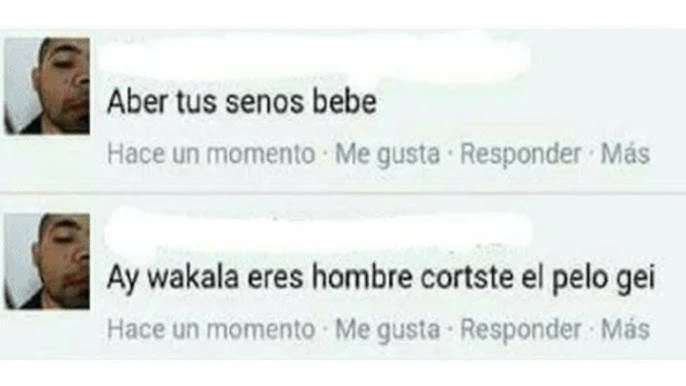Click the comment text 'Aber tus senos bebe'
Screen dimensions: 686x386
(x=242, y=102)
